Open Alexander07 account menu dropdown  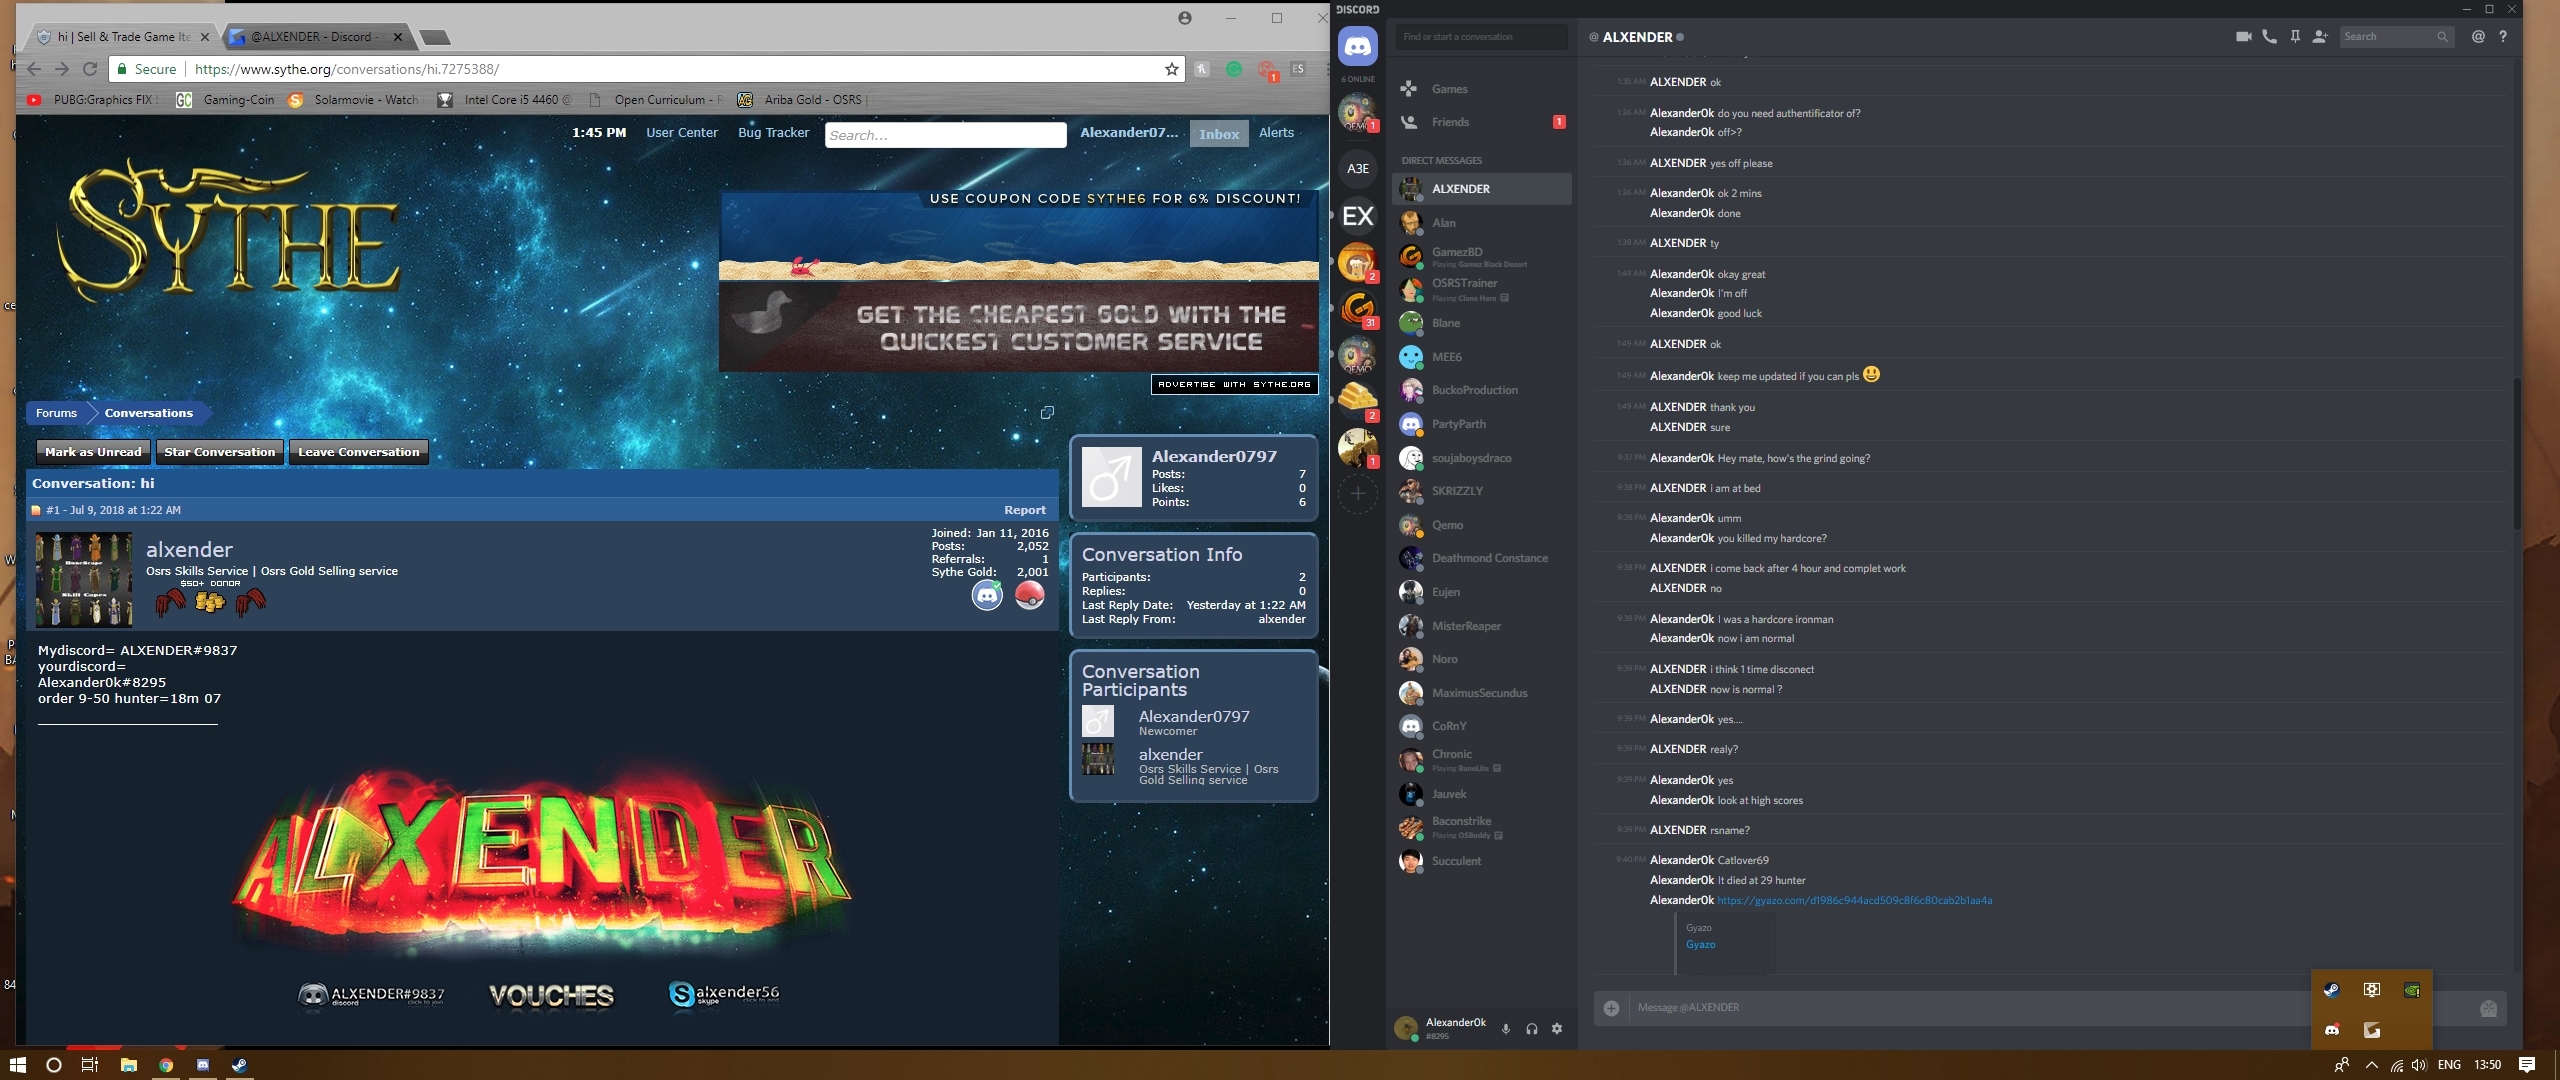(x=1128, y=133)
